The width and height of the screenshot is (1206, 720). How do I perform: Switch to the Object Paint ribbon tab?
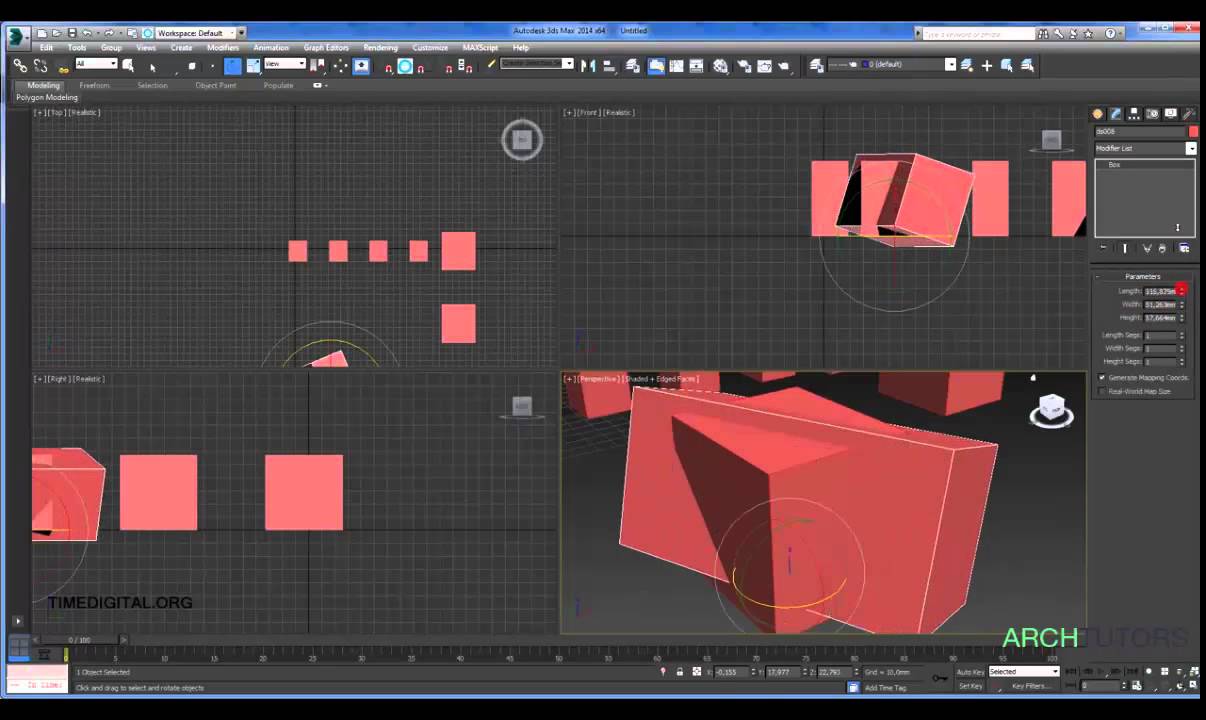216,85
